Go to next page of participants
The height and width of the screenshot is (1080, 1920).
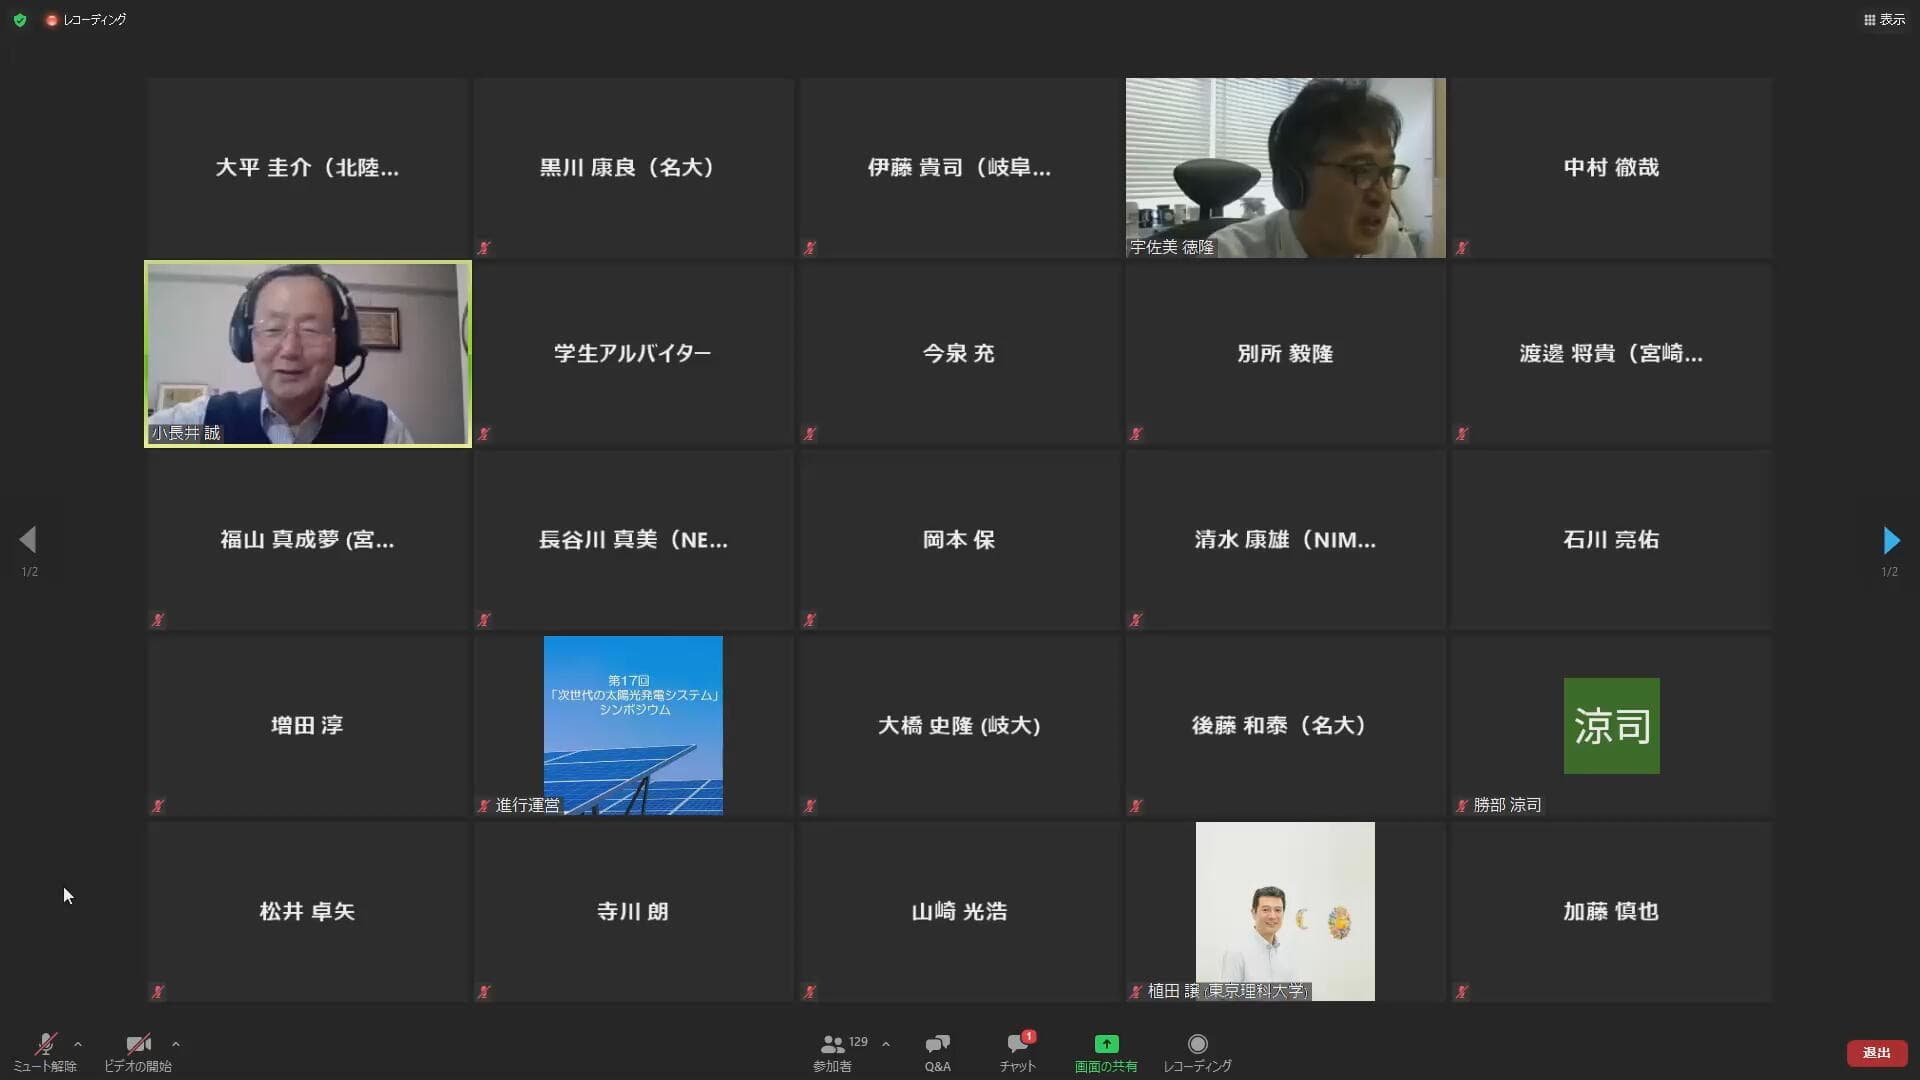[1890, 541]
